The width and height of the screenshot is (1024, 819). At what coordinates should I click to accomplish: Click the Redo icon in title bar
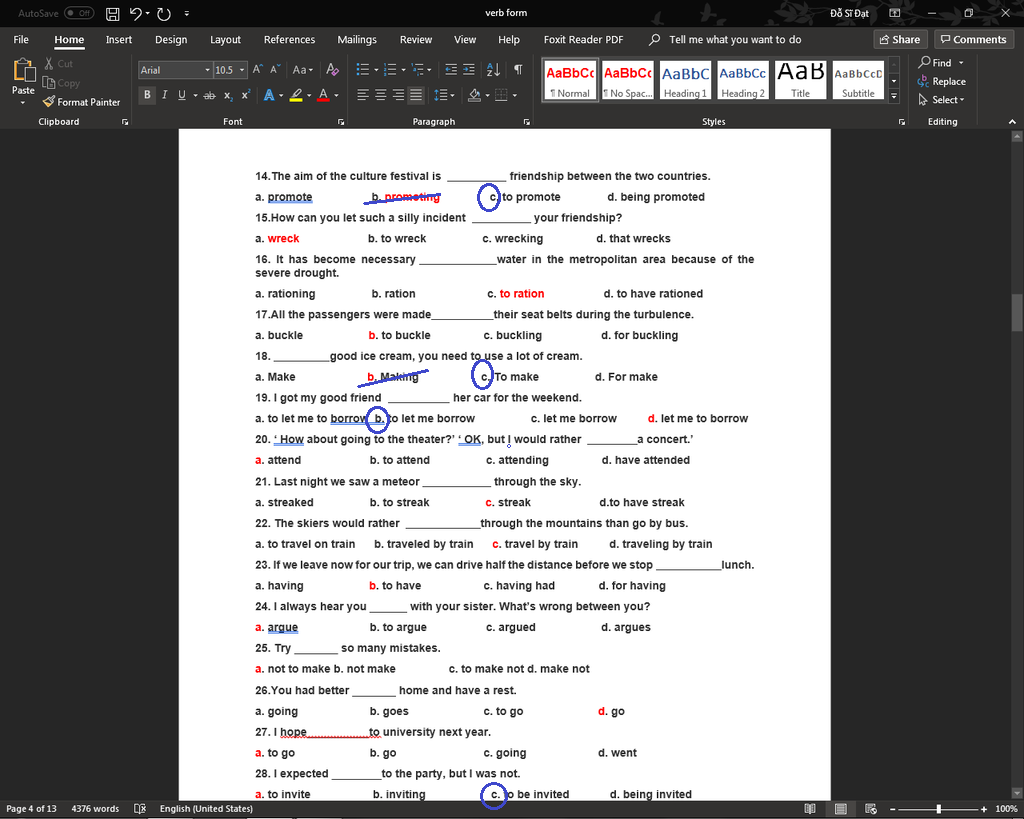164,14
